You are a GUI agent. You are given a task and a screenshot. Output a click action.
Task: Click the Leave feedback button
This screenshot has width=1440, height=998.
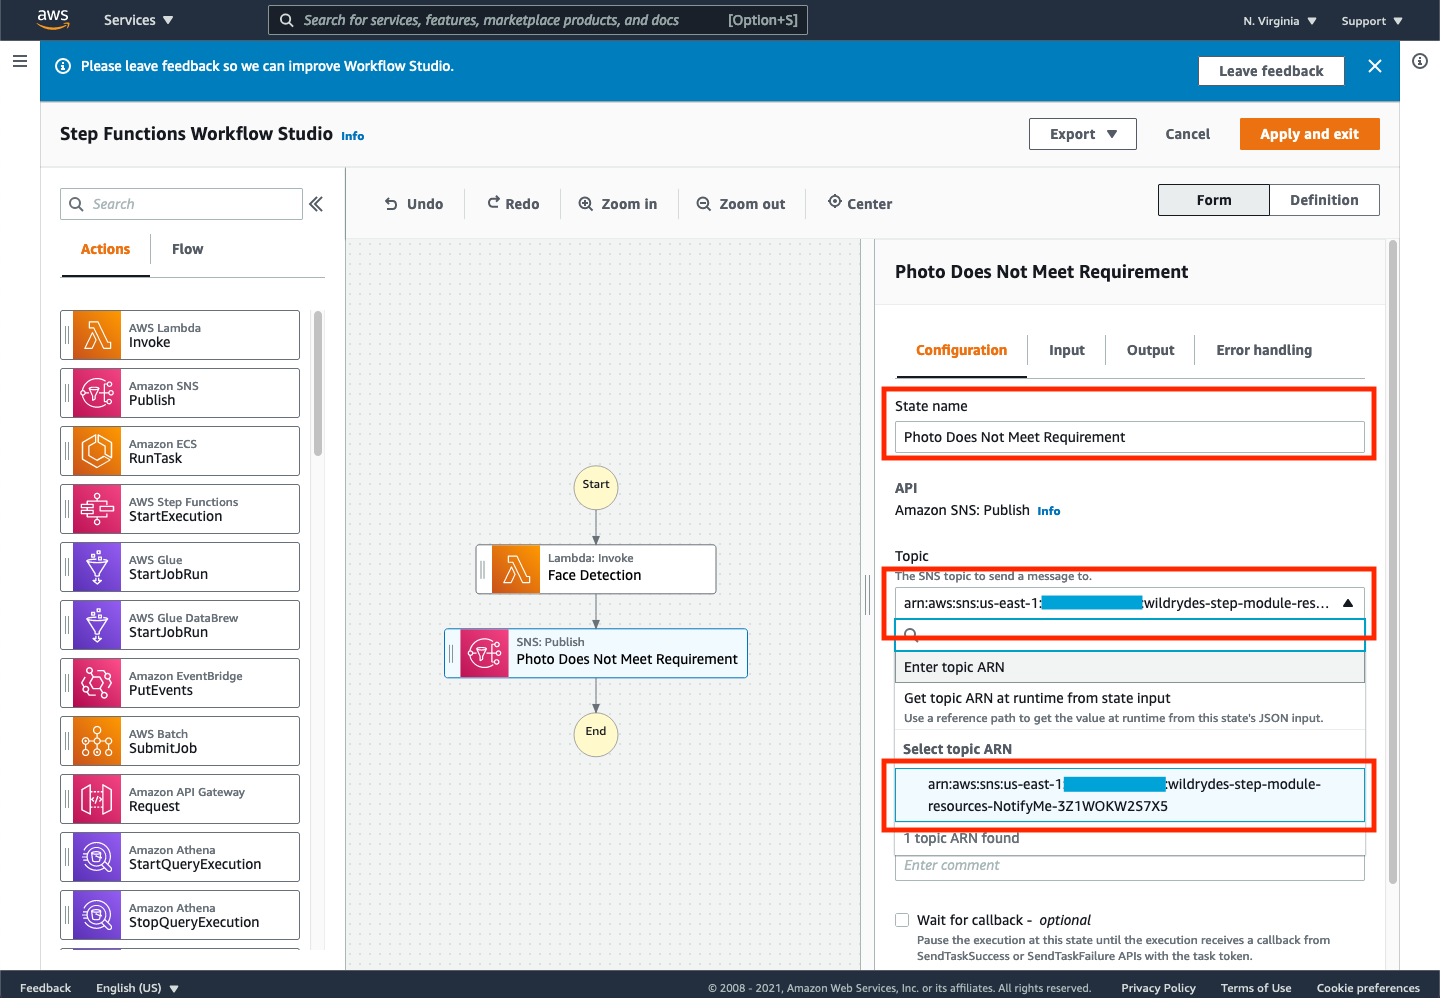[1271, 71]
